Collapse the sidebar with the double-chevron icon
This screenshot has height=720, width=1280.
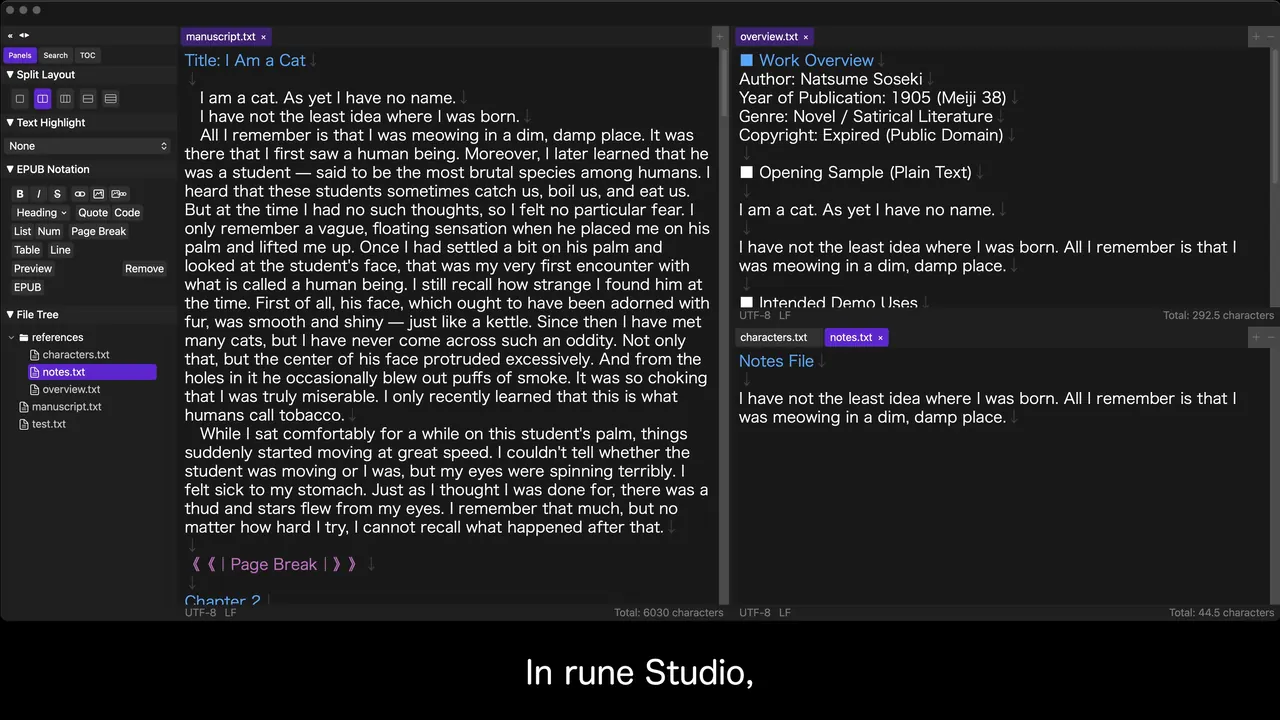[x=10, y=36]
